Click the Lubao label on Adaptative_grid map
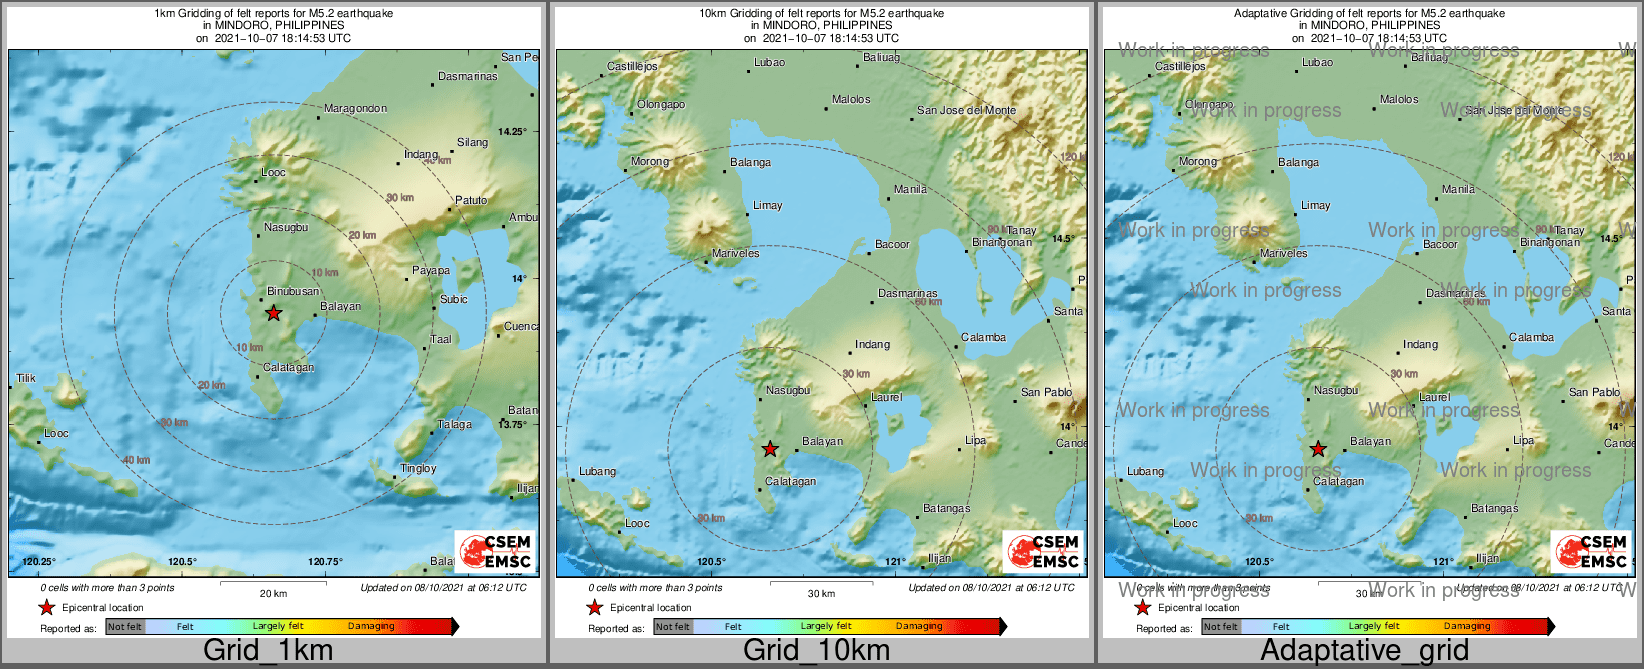This screenshot has width=1644, height=669. 1317,62
